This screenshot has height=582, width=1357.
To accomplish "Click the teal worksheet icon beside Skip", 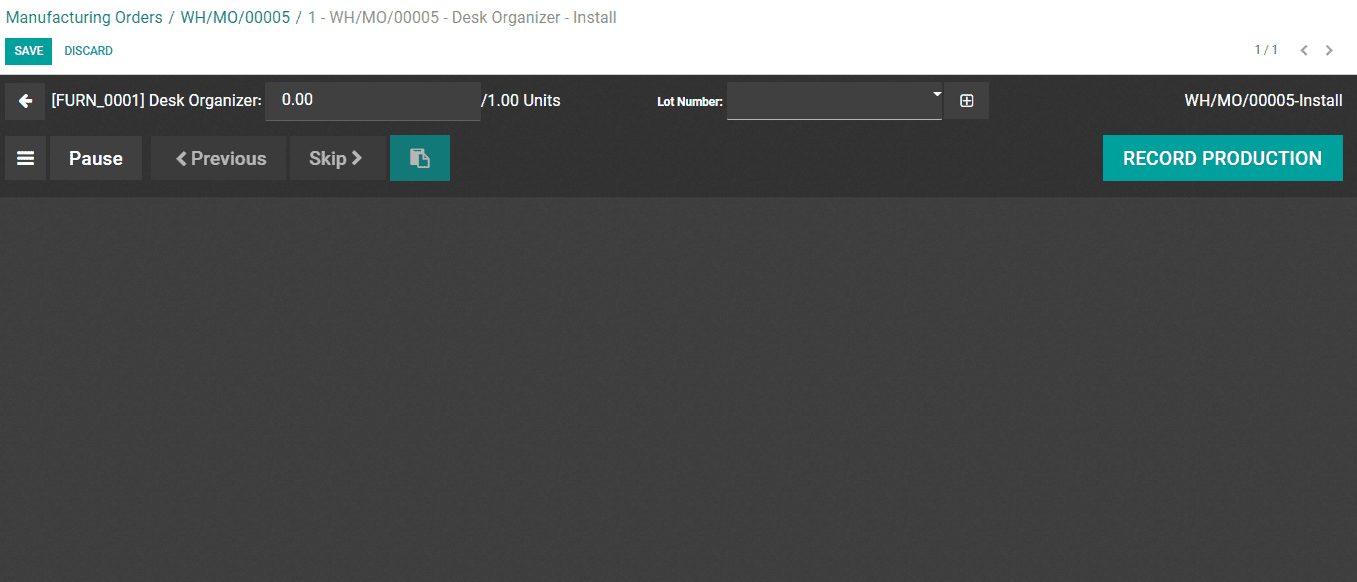I will 419,157.
